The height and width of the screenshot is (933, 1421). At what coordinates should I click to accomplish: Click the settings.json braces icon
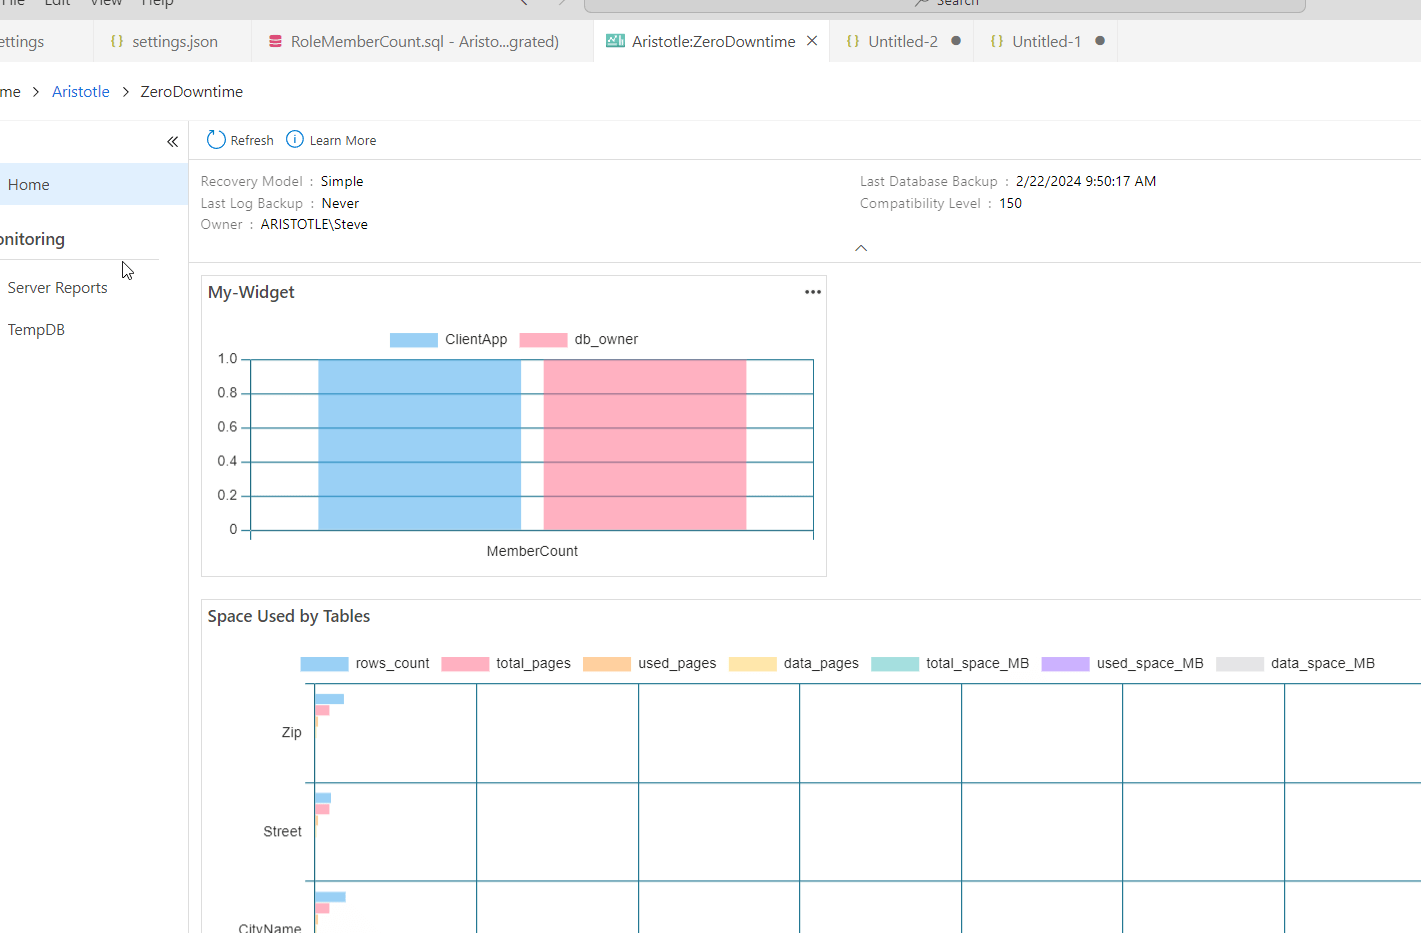[117, 41]
